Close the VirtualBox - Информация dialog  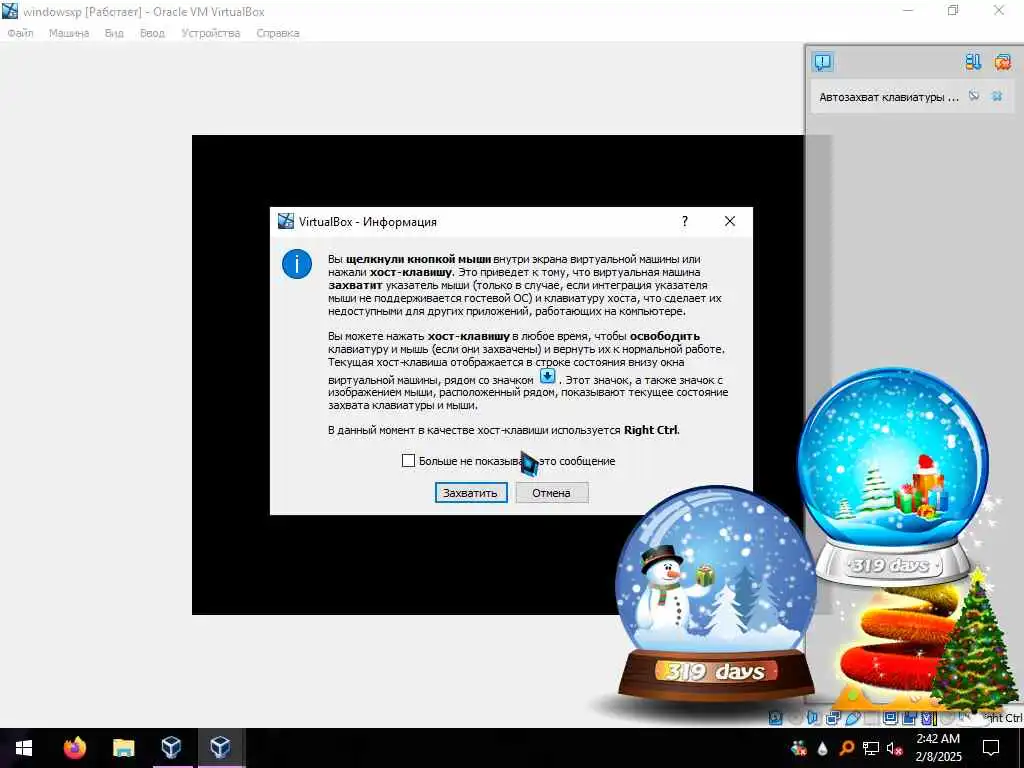pyautogui.click(x=729, y=221)
